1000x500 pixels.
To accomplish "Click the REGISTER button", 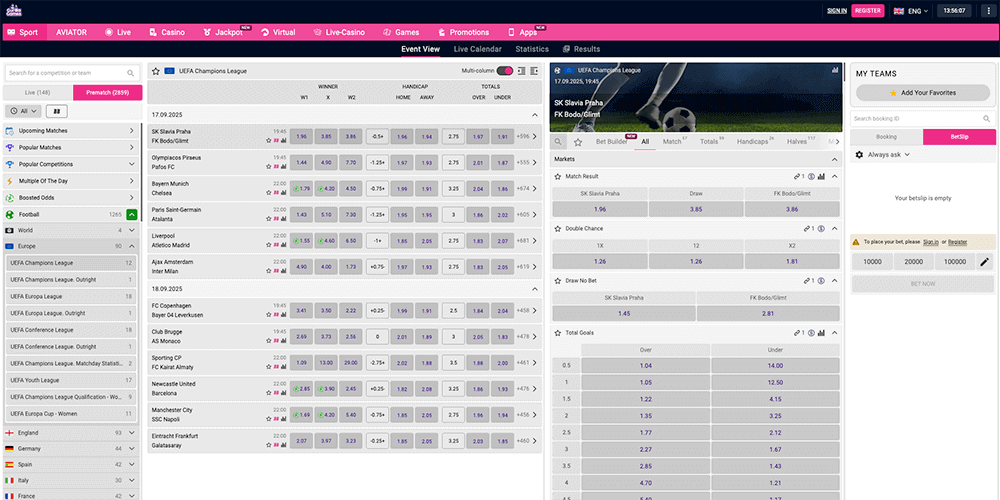I will (868, 11).
